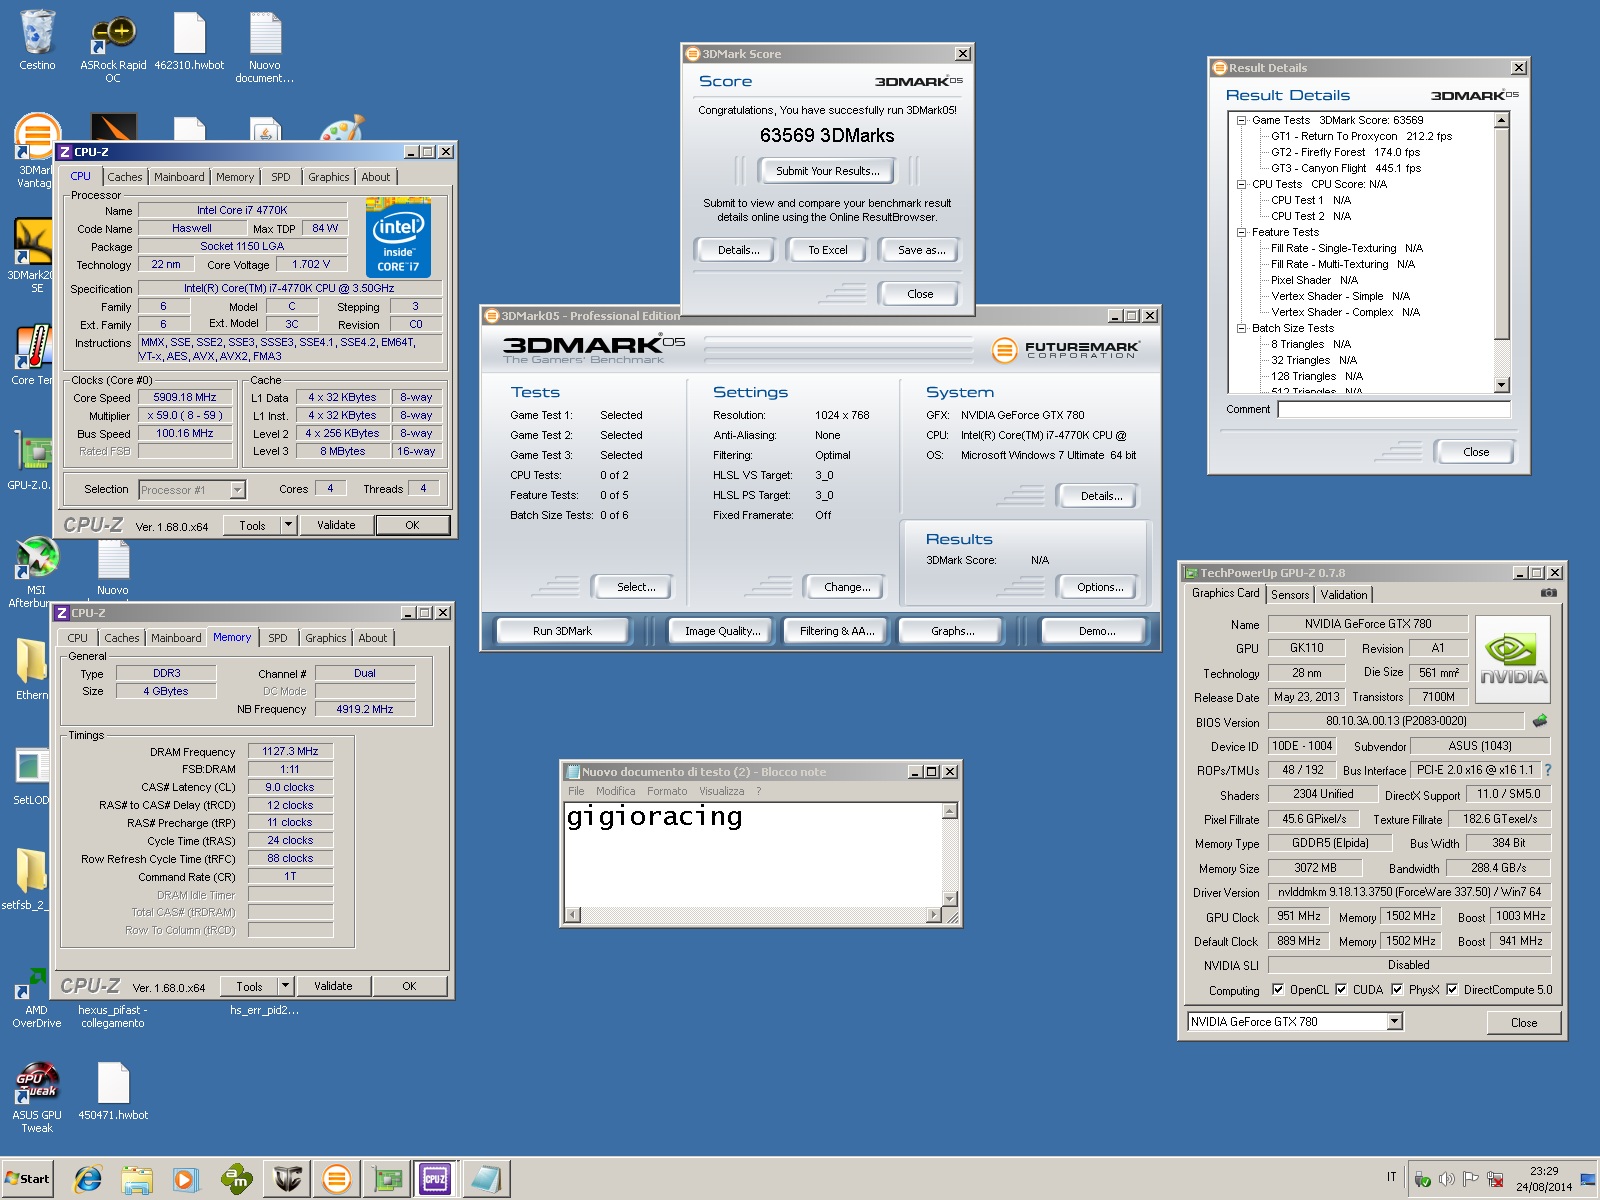Switch to the Sensors tab in GPU-Z

[1290, 594]
